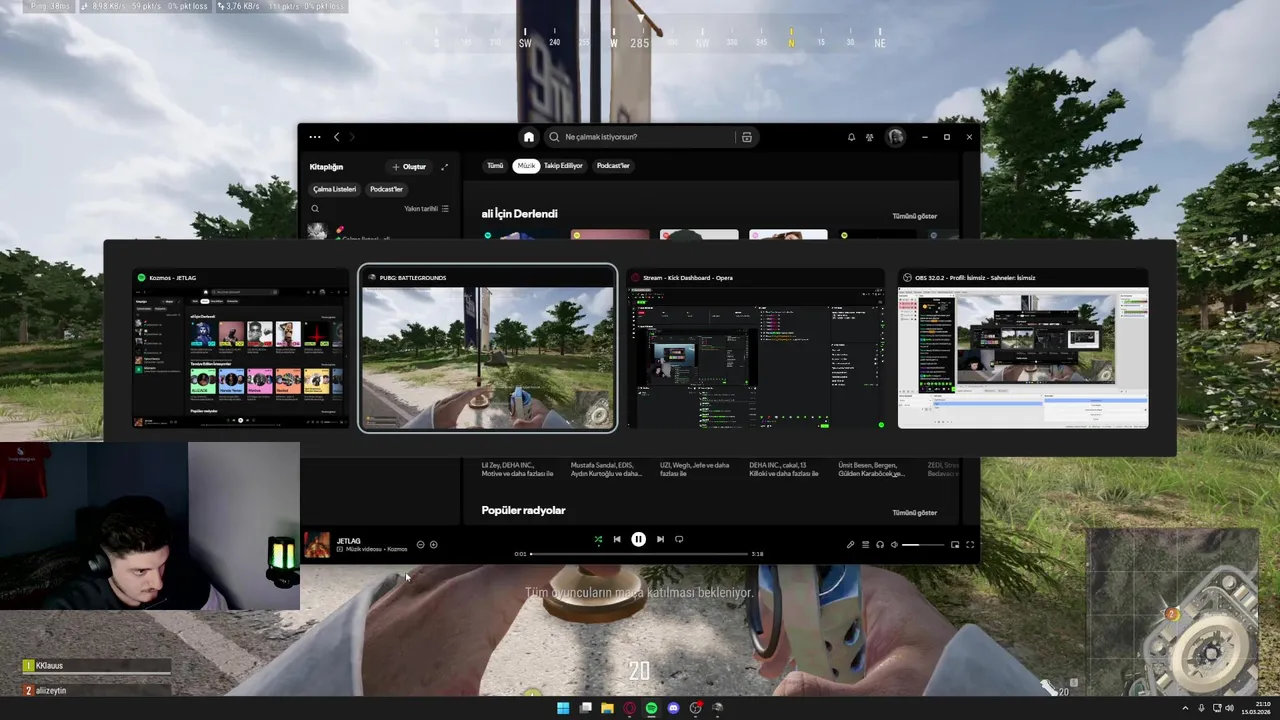
Task: Go forward with Spotify's right arrow
Action: pos(352,137)
